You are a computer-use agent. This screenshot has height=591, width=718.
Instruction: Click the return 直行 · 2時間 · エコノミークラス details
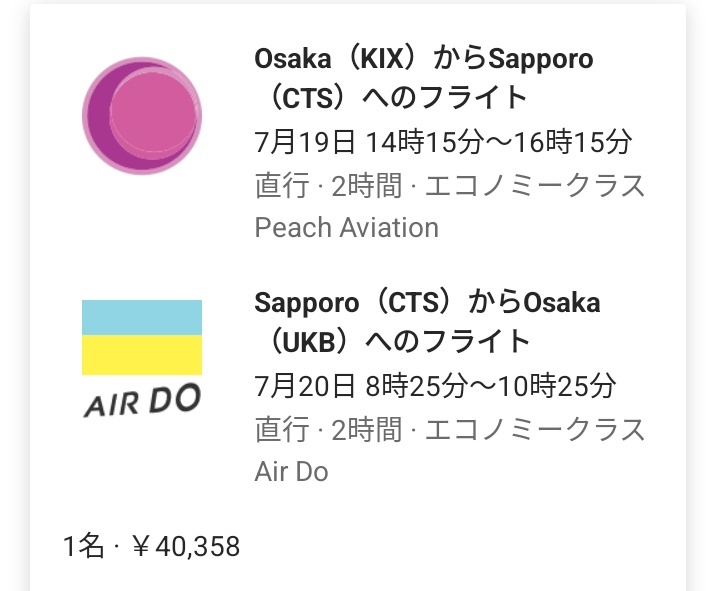[x=450, y=430]
